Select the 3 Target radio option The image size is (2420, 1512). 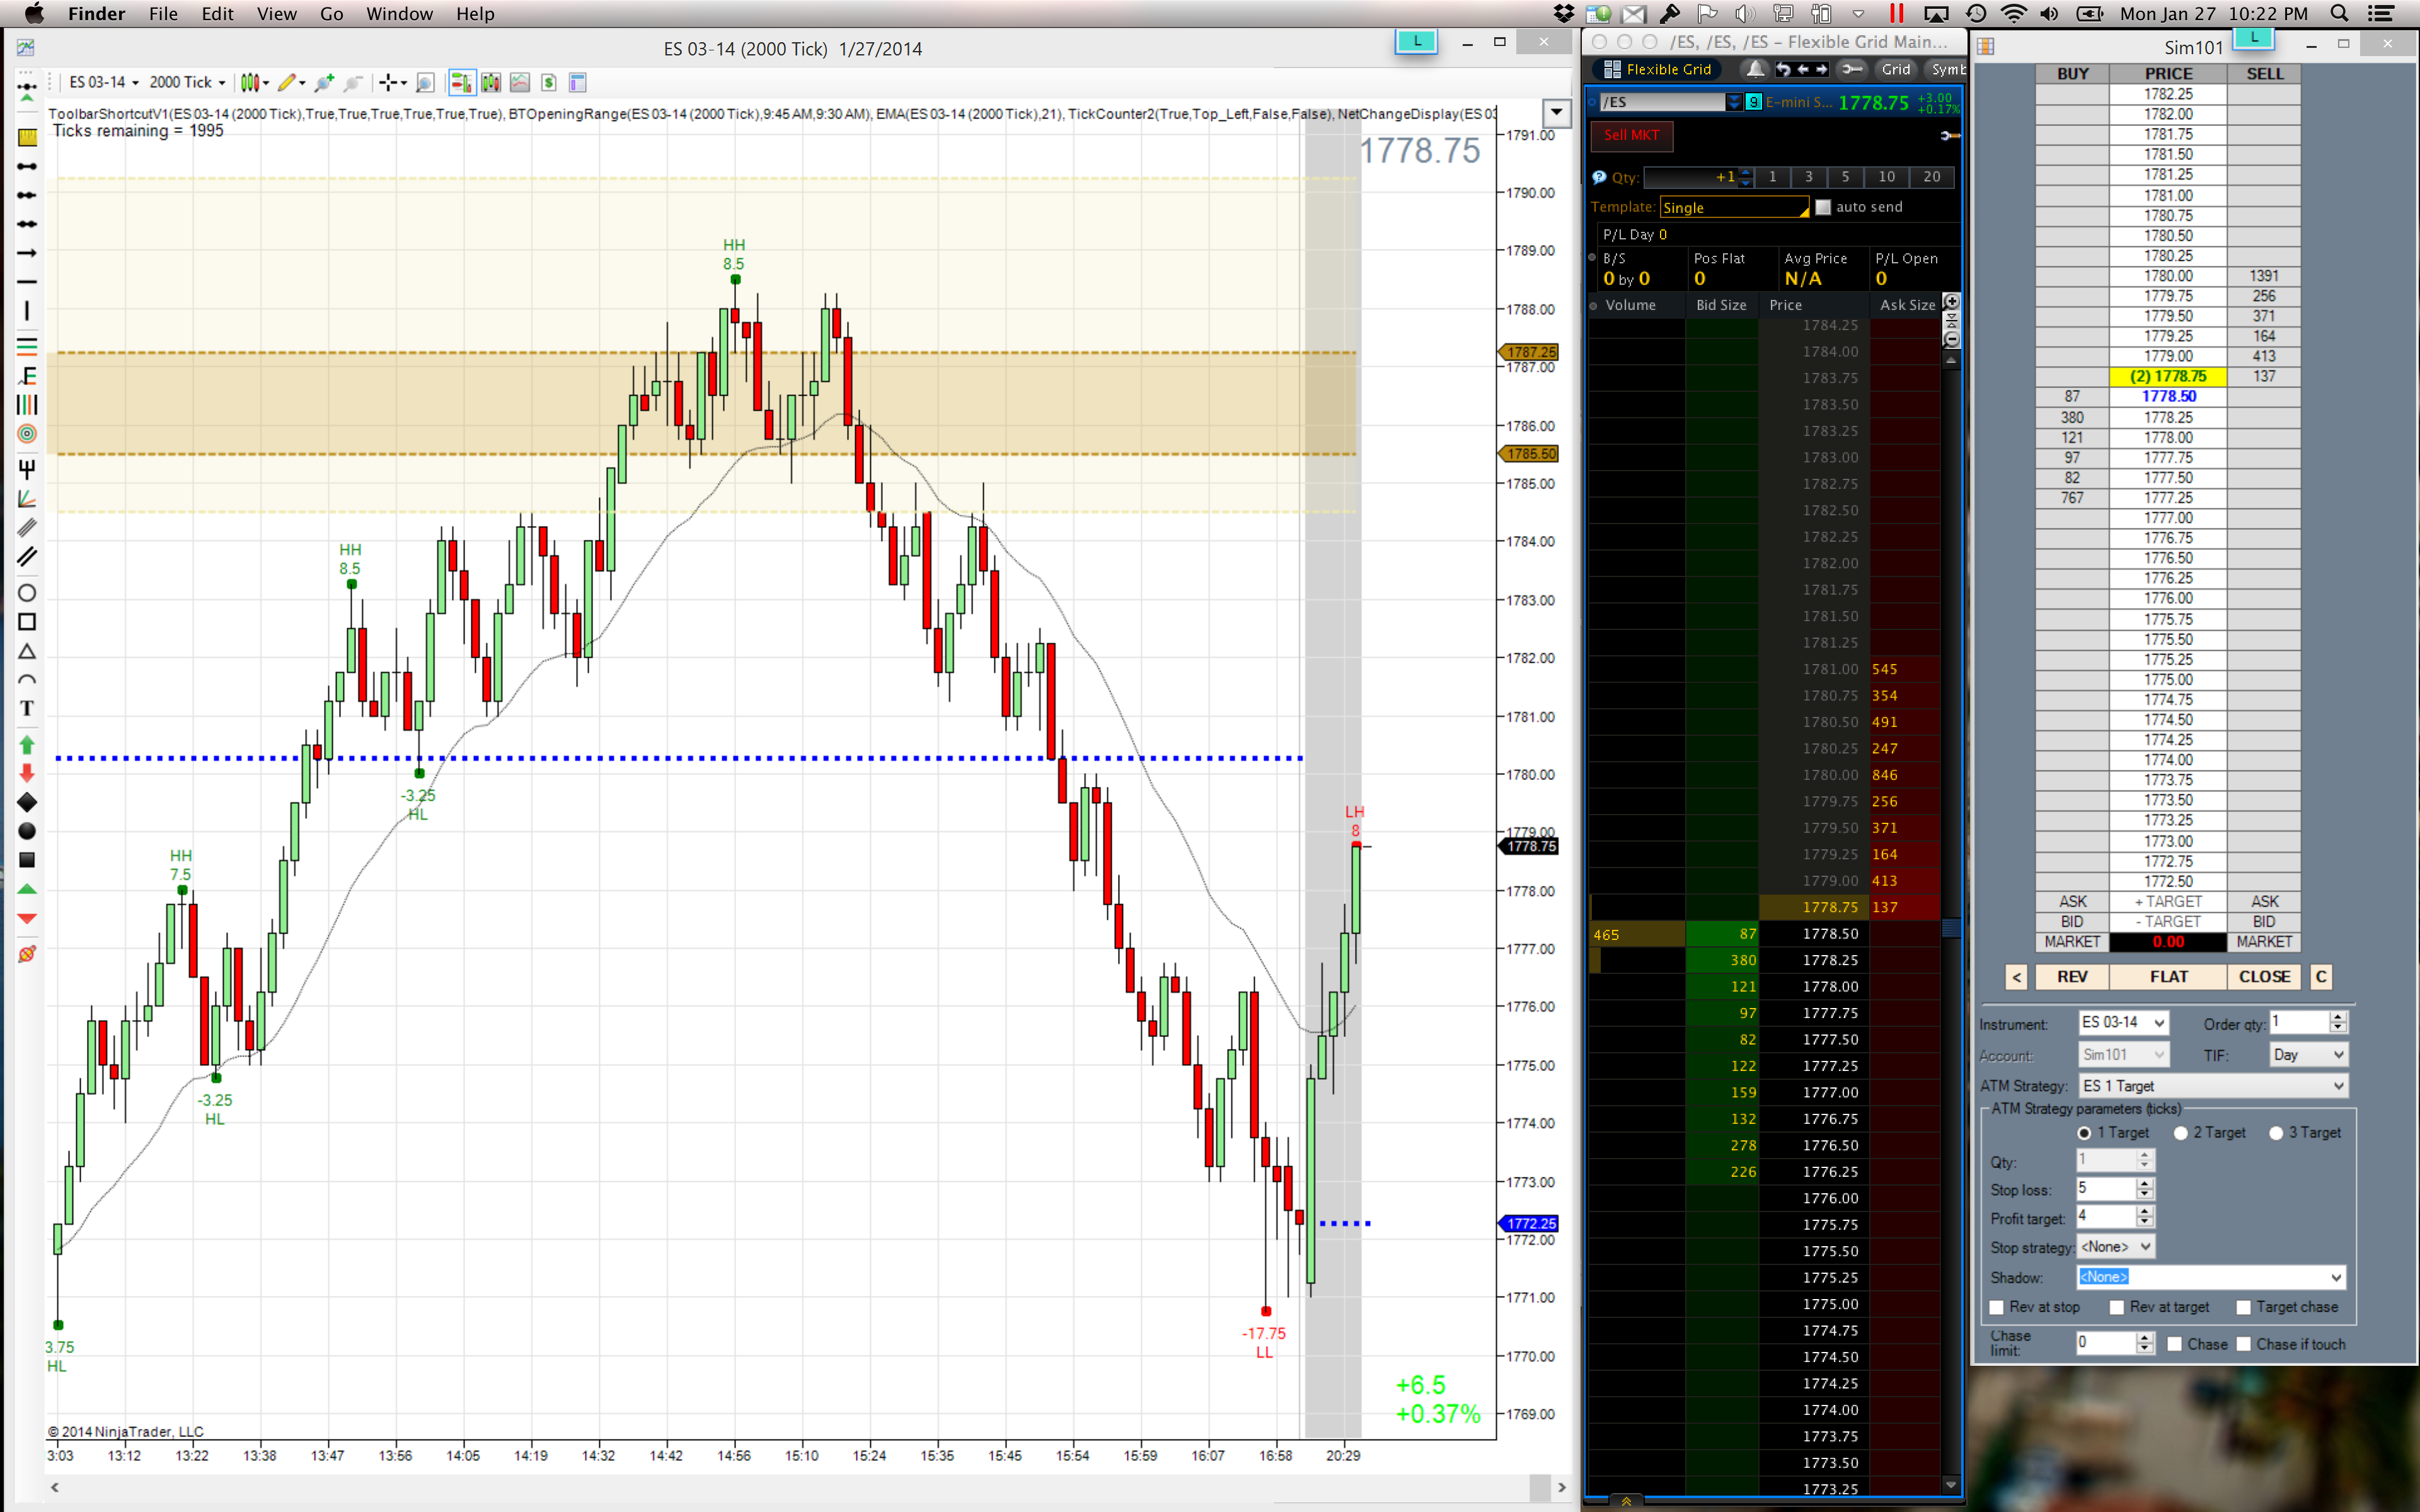pos(2276,1133)
